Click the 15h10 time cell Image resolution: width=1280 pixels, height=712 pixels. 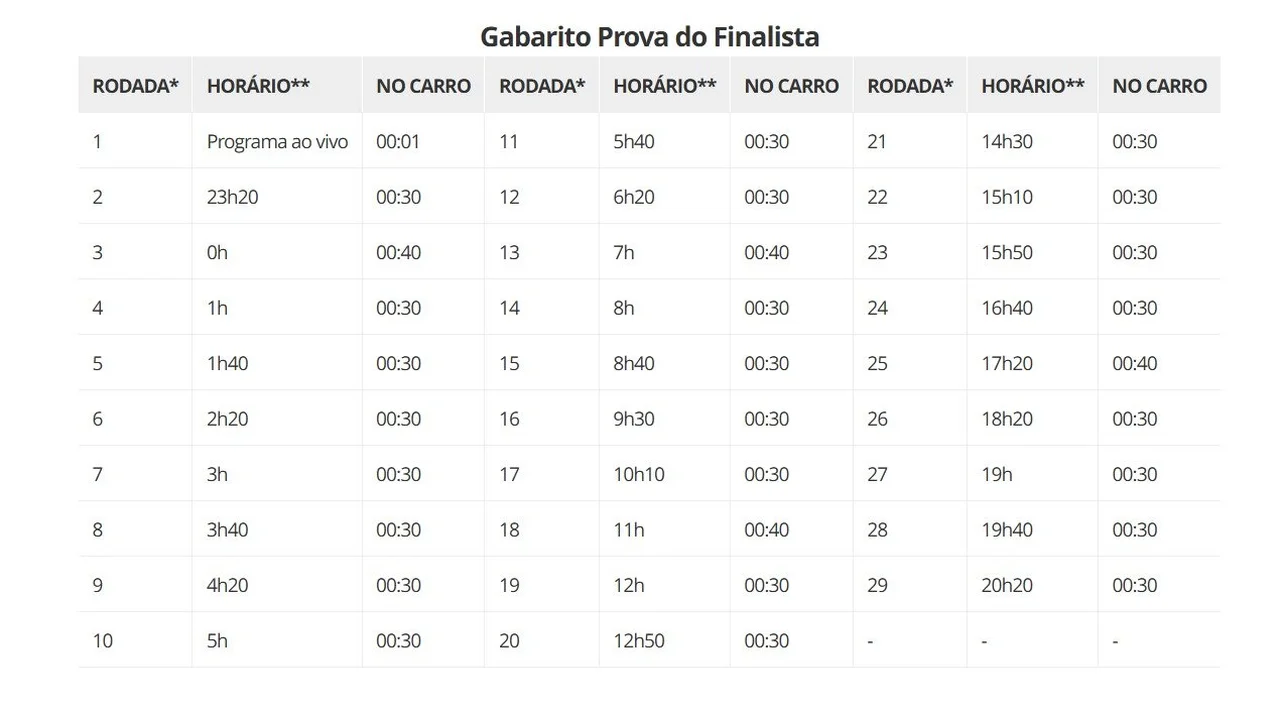coord(1007,197)
